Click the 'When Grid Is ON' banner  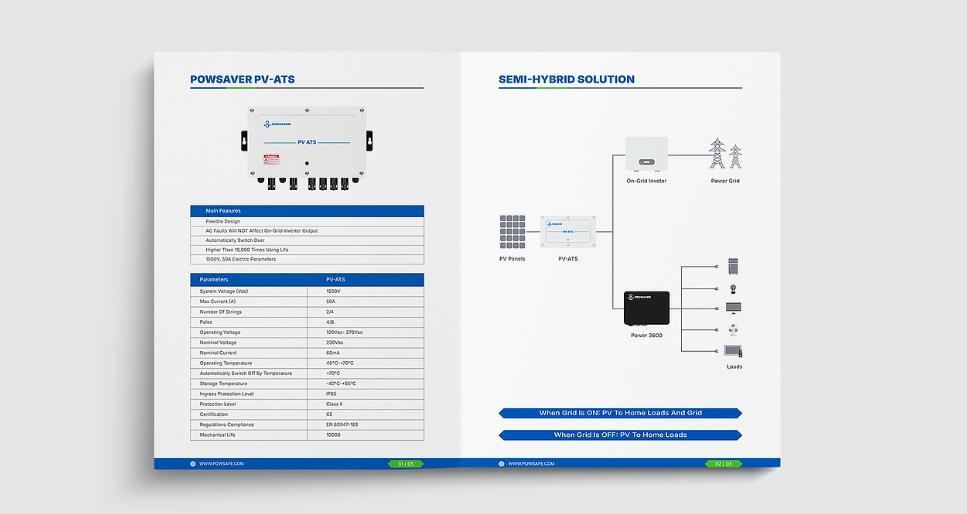coord(620,413)
